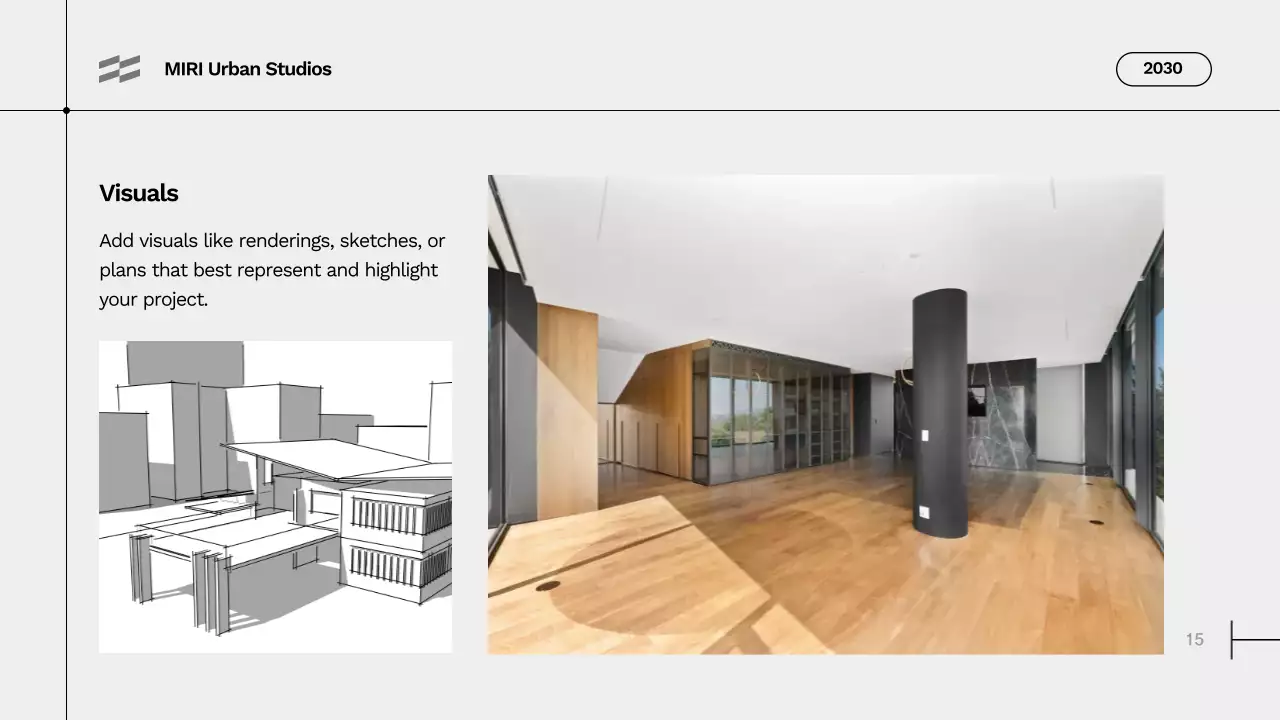Click the MIRI Urban Studios title text
1280x720 pixels.
tap(247, 69)
